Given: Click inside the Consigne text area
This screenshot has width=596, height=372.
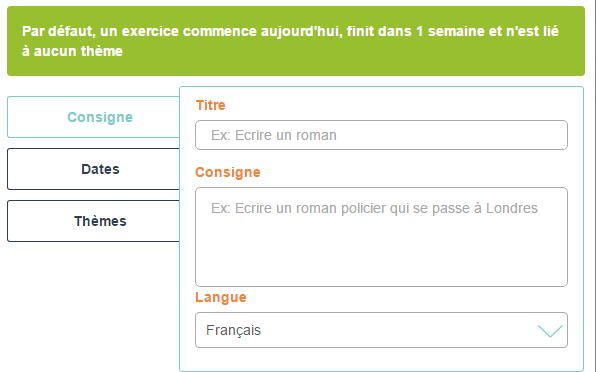Looking at the screenshot, I should point(381,237).
